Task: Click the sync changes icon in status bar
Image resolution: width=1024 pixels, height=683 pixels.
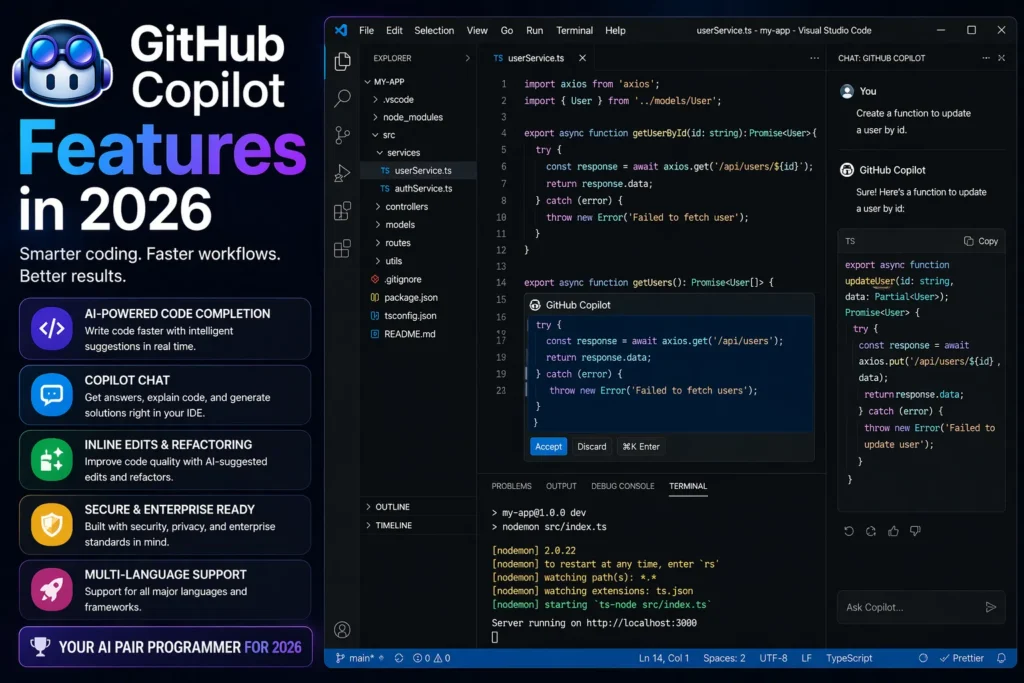Action: pyautogui.click(x=398, y=658)
